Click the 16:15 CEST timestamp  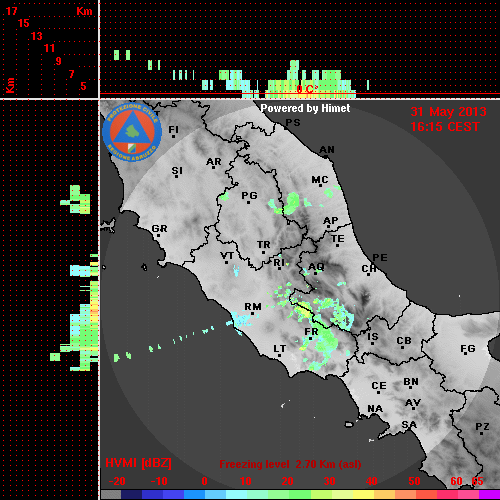coord(445,127)
